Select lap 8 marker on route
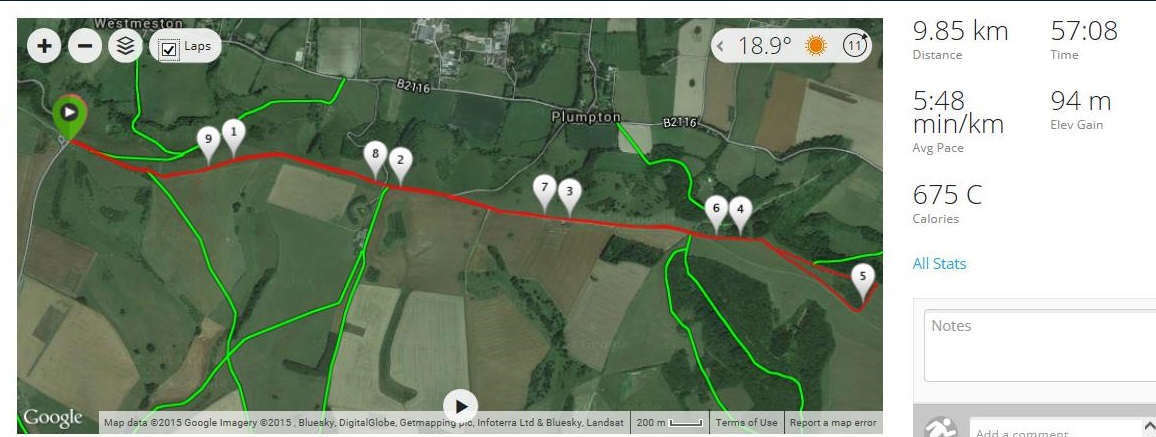The height and width of the screenshot is (437, 1156). (x=375, y=160)
